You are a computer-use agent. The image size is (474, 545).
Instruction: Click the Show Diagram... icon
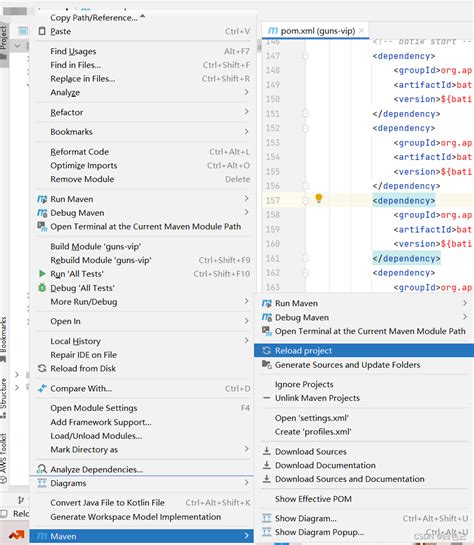coord(267,518)
